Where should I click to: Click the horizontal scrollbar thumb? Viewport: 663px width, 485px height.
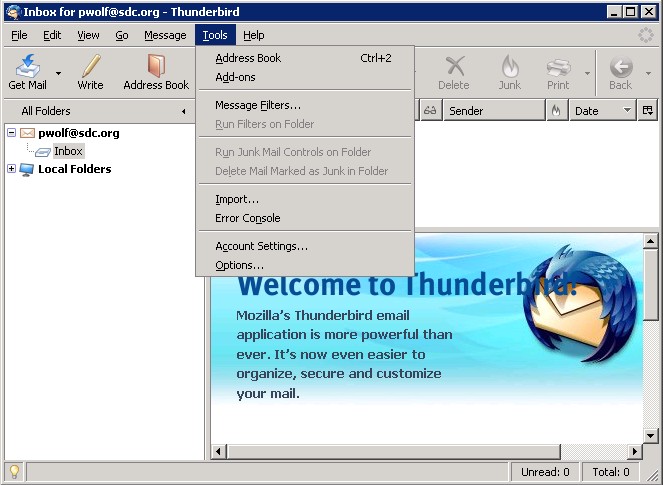[394, 452]
